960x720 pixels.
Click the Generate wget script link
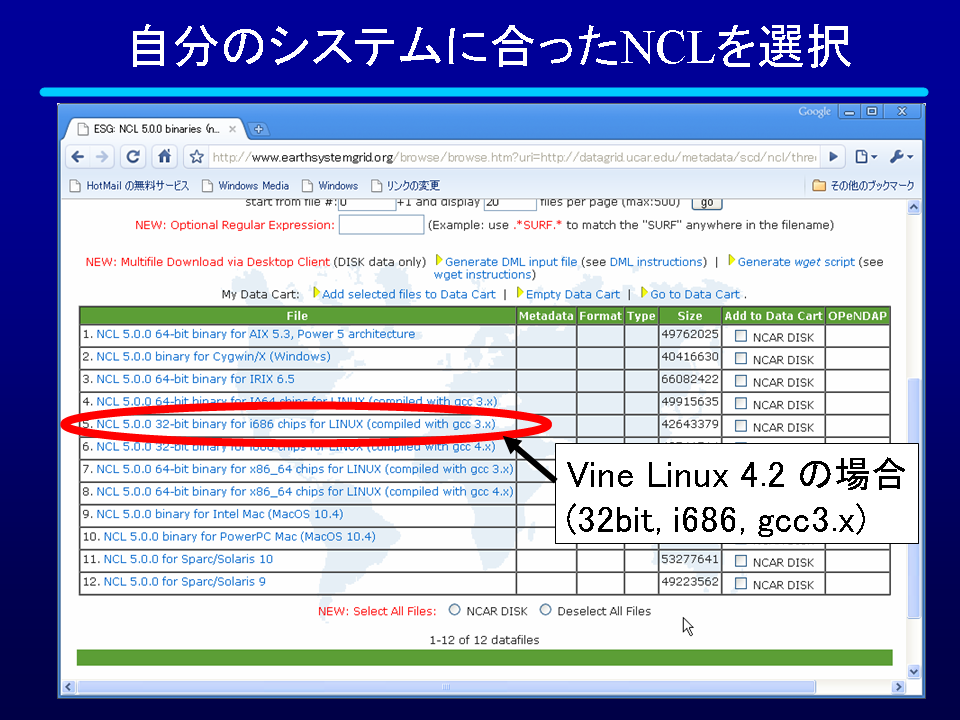tap(796, 261)
